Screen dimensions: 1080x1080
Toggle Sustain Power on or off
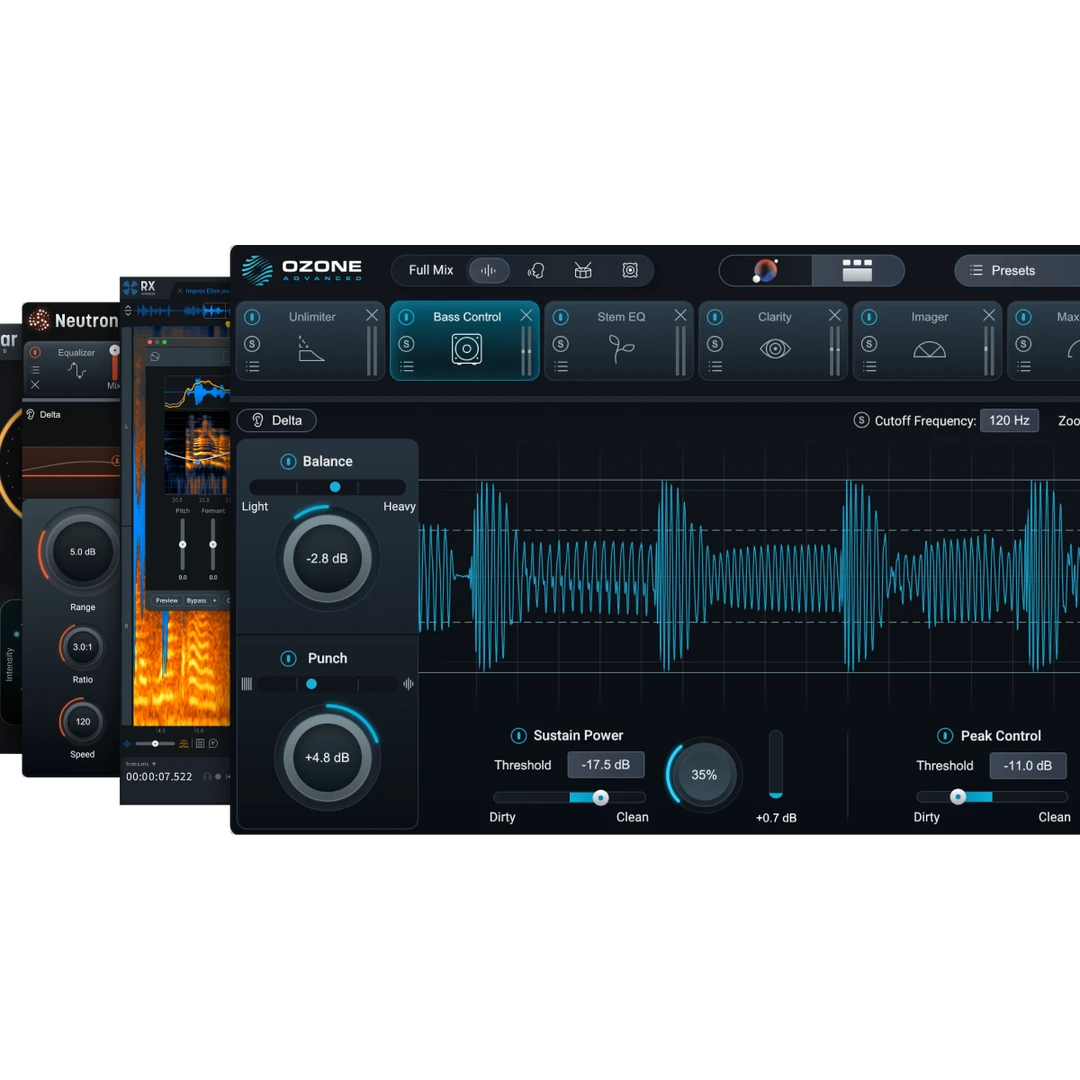(x=519, y=736)
